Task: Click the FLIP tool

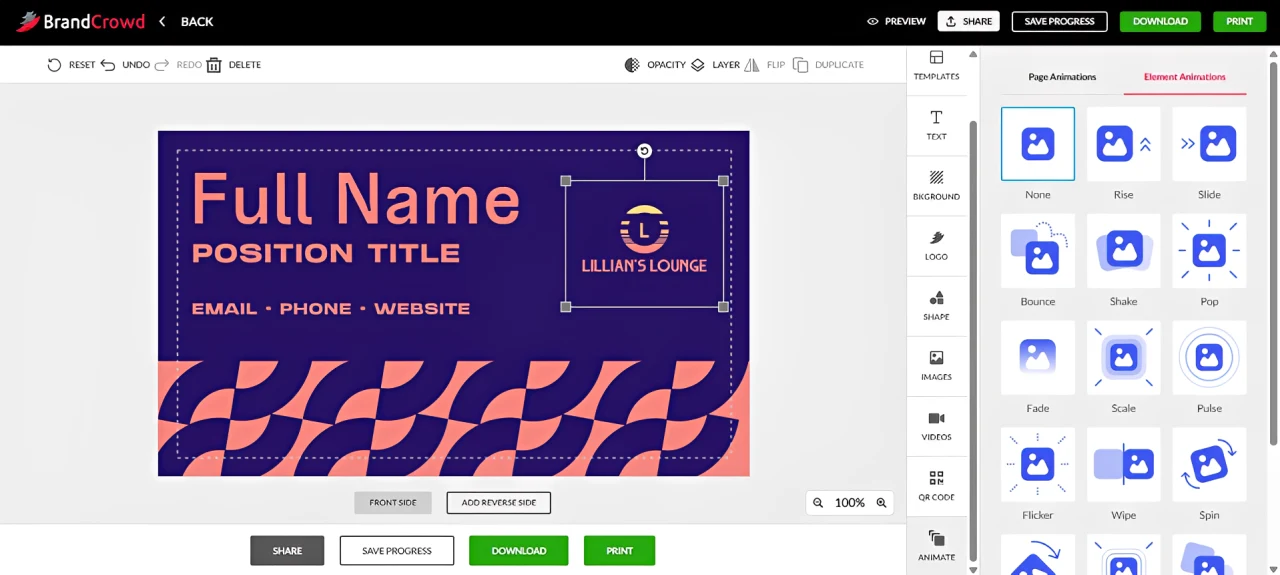Action: (x=764, y=65)
